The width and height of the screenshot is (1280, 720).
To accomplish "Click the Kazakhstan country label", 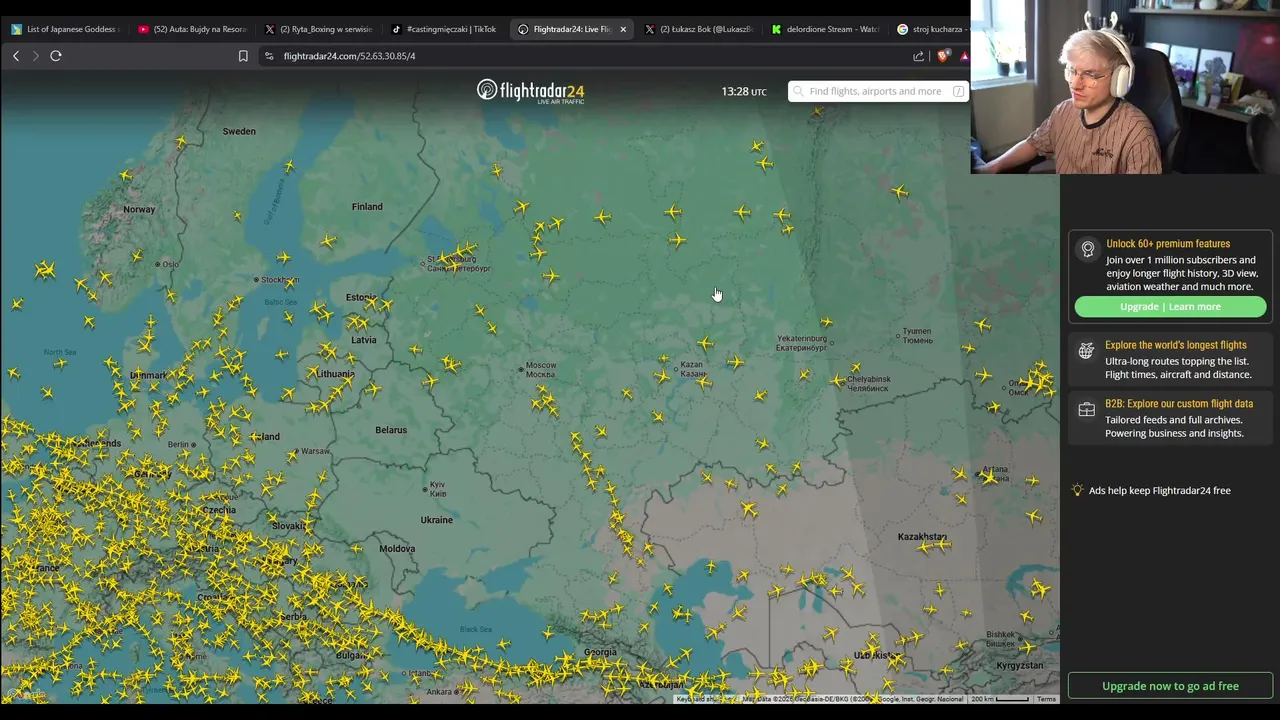I will click(922, 537).
